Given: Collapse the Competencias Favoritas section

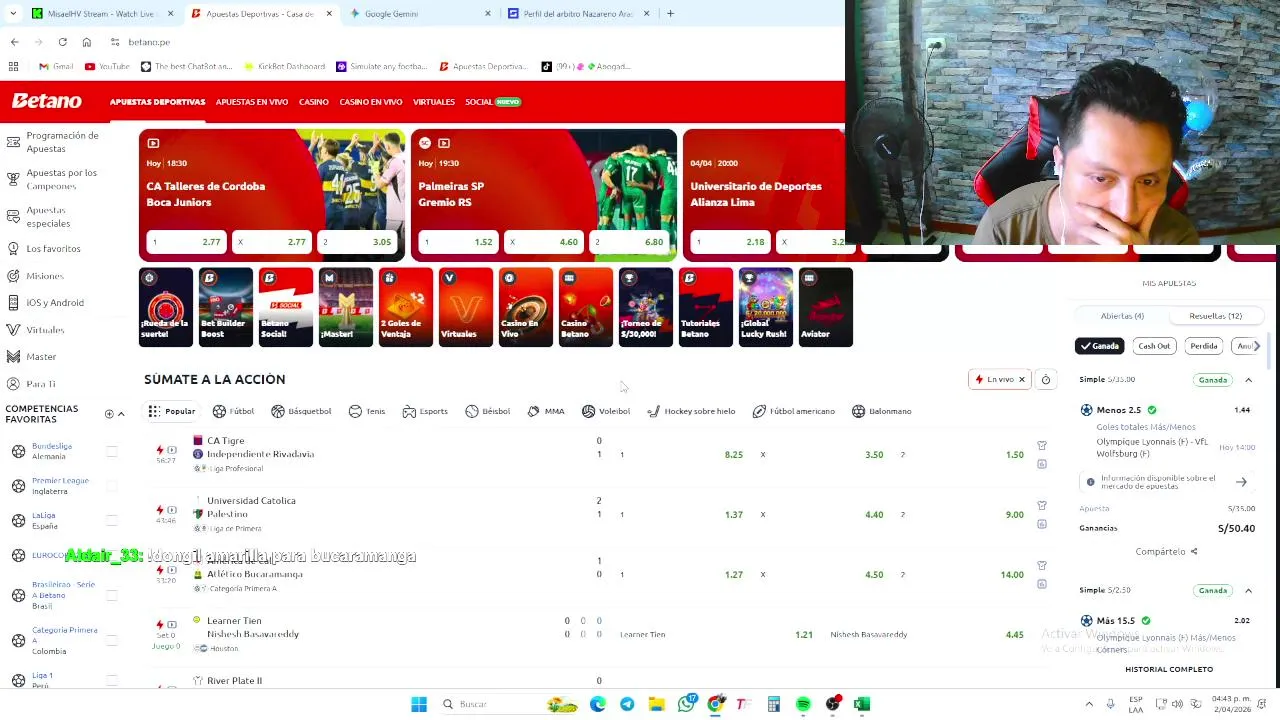Looking at the screenshot, I should click(121, 414).
